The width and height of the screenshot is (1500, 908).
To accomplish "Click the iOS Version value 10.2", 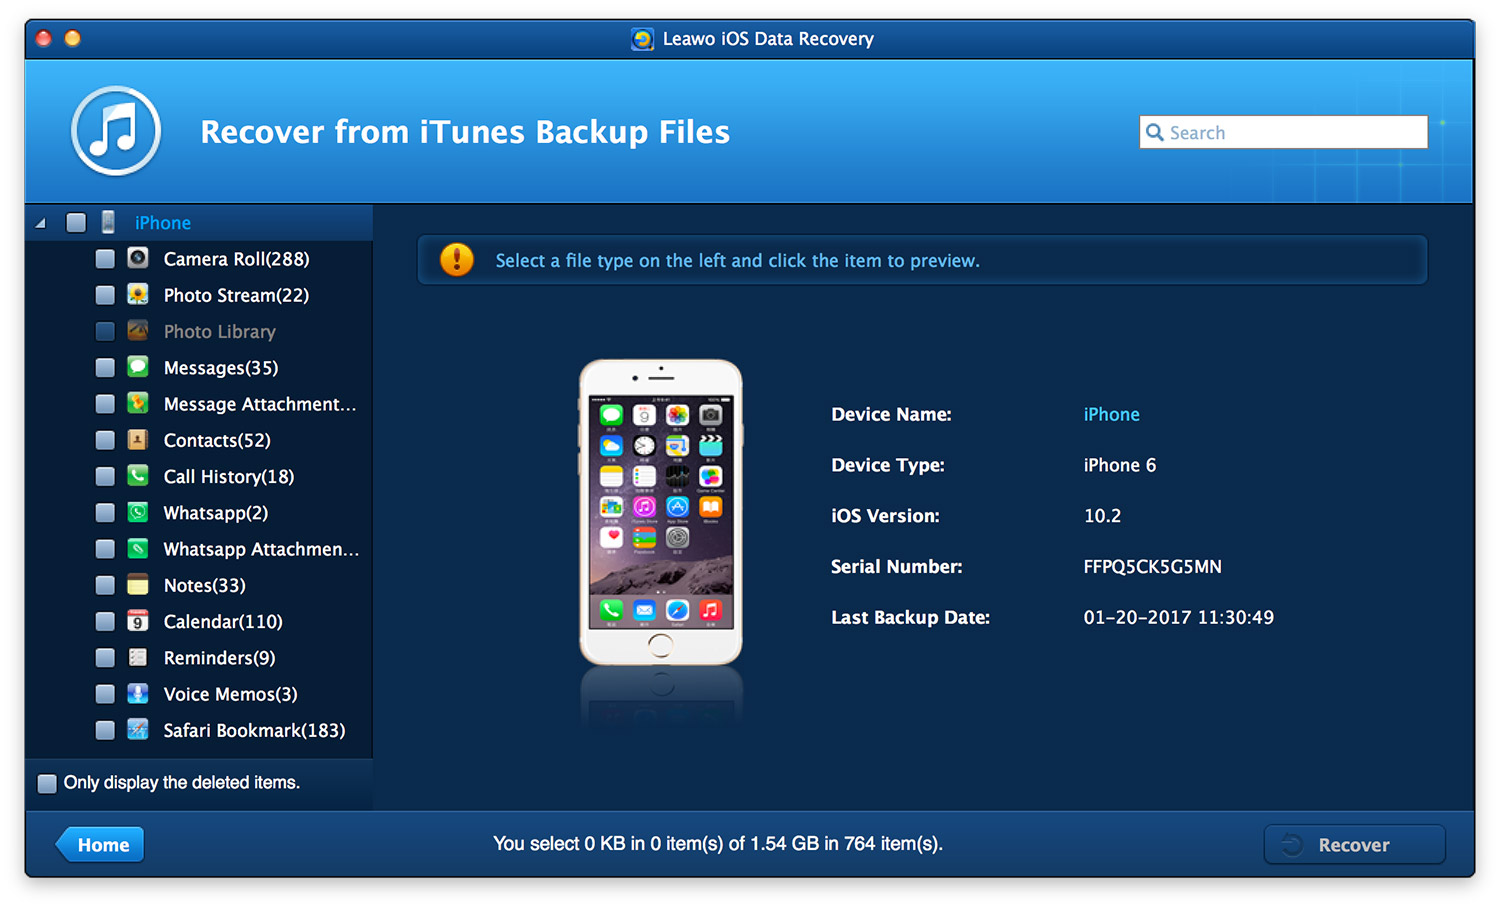I will [x=1102, y=516].
